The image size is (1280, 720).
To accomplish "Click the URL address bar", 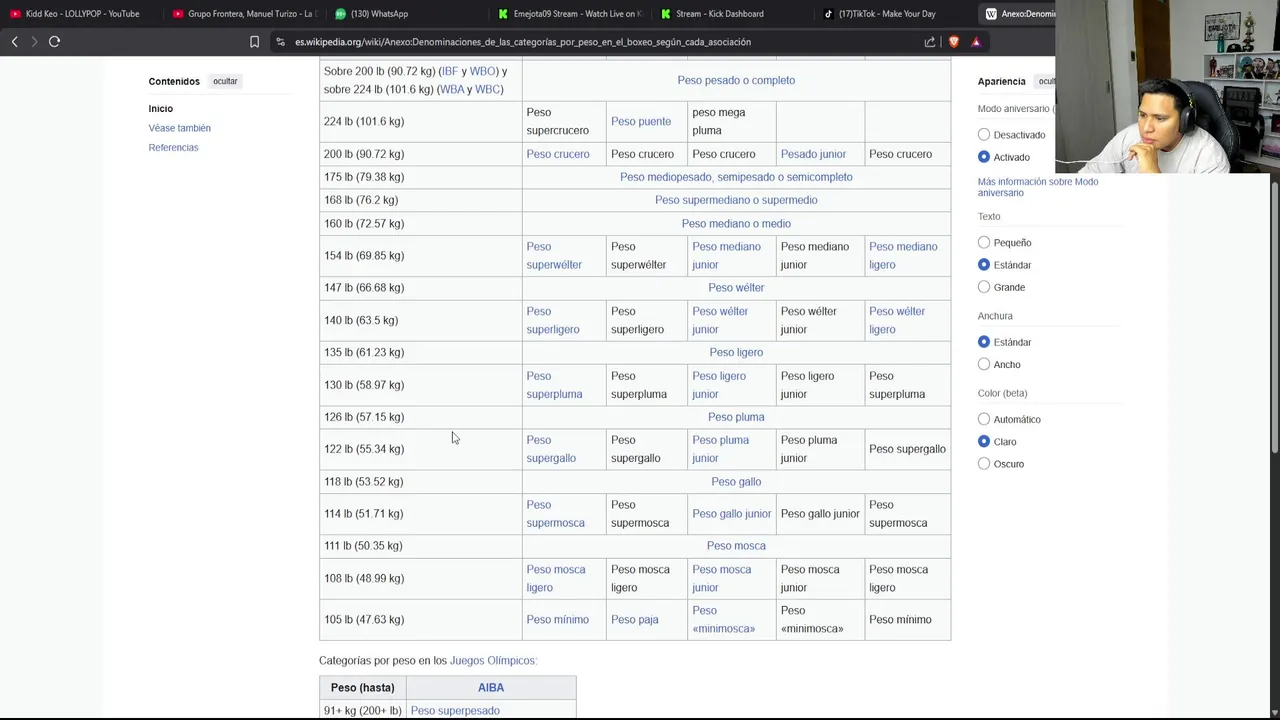I will click(x=600, y=42).
